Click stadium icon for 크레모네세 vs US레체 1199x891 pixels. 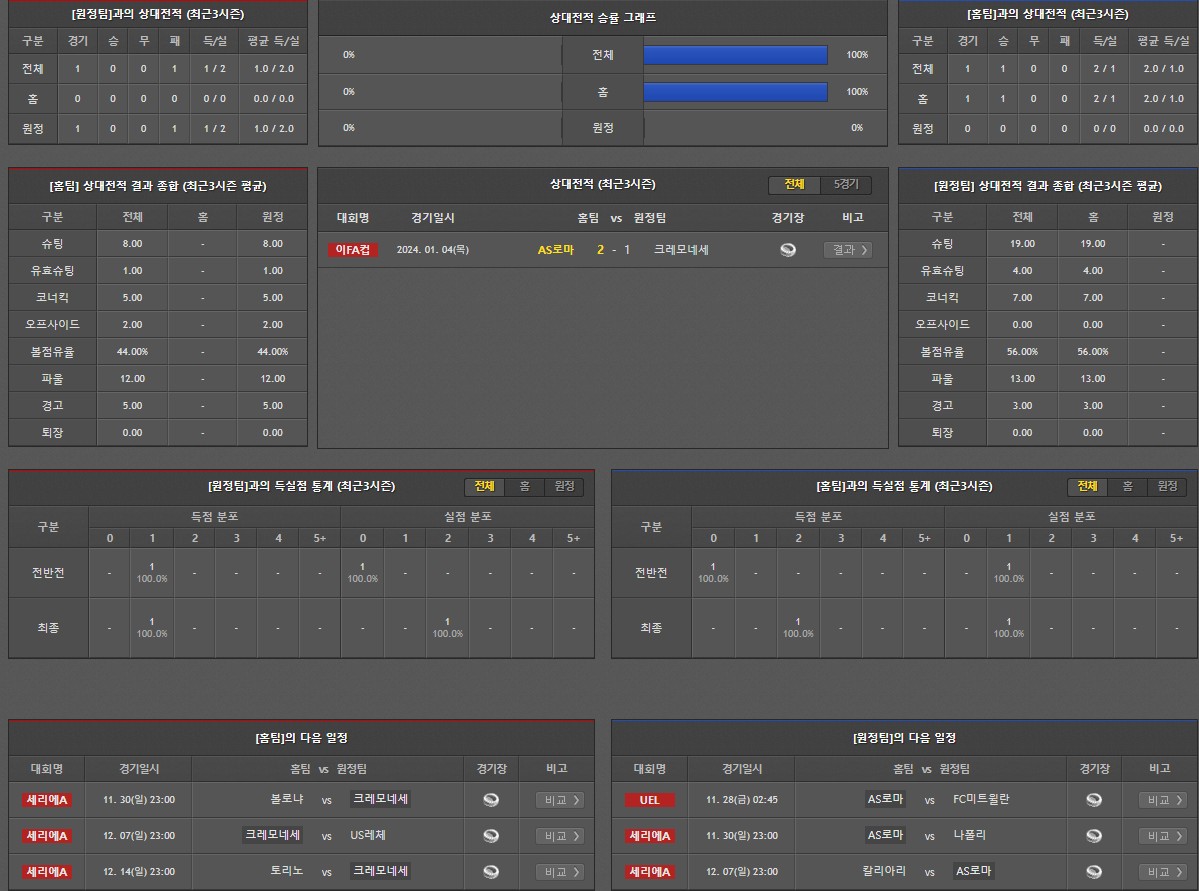click(x=490, y=836)
